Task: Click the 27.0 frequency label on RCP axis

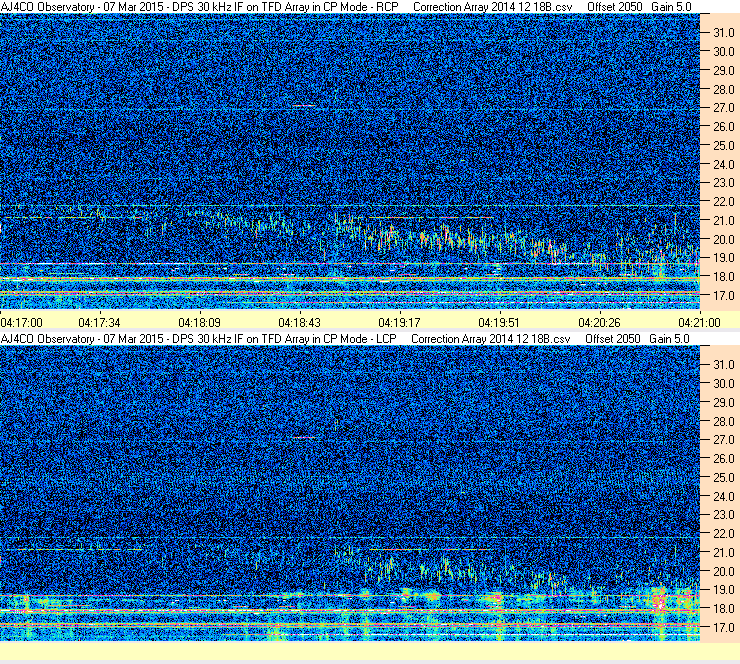Action: pos(723,108)
